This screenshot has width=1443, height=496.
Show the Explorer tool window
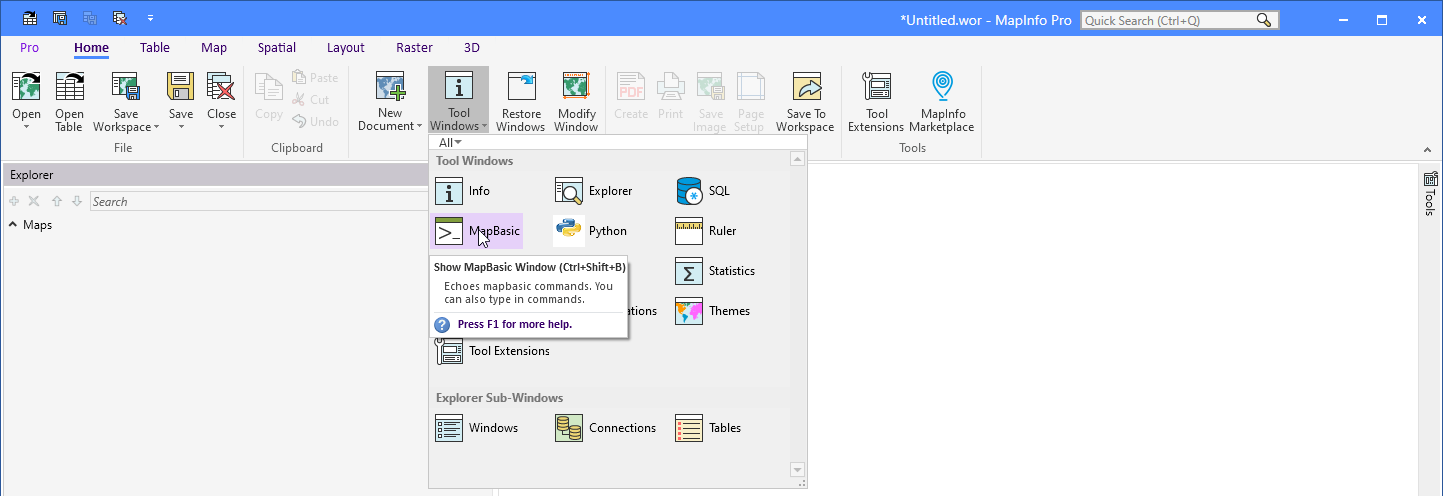click(x=594, y=191)
